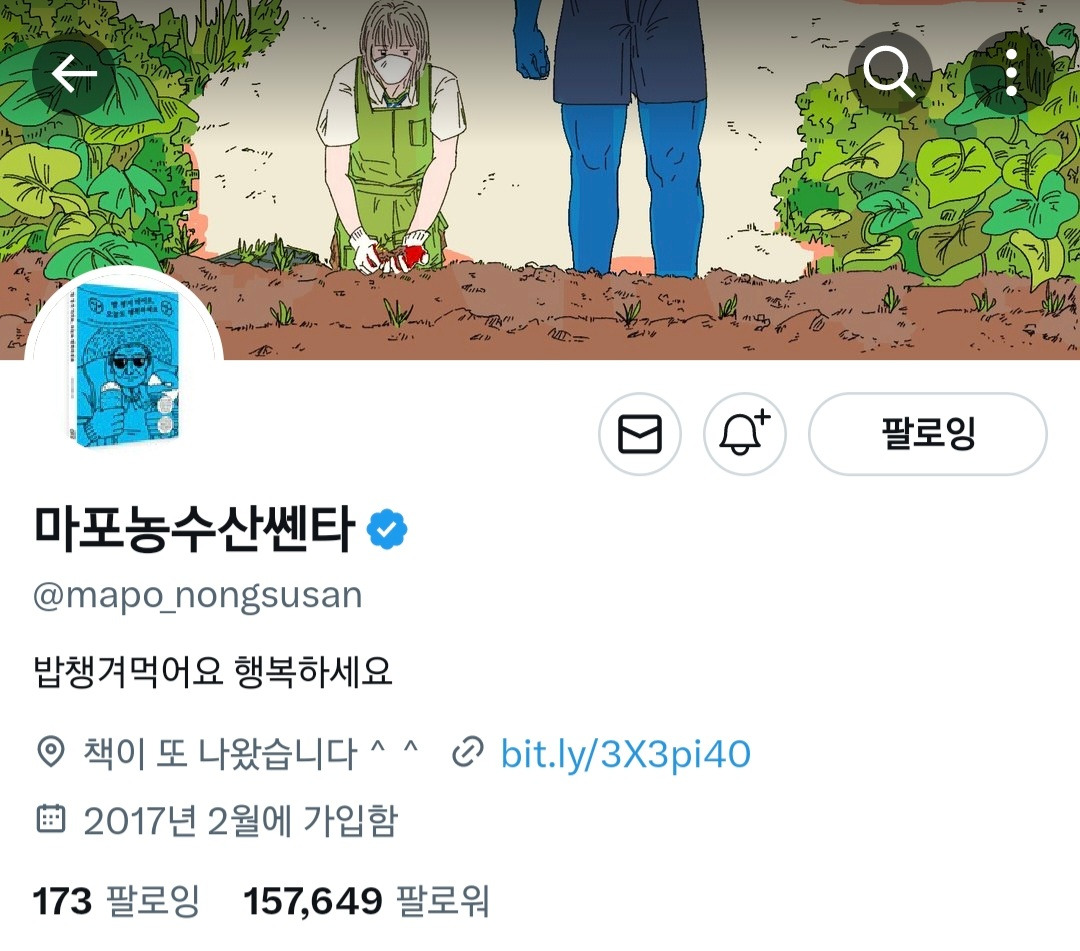View the farm illustration header image
This screenshot has width=1080, height=951.
[x=540, y=180]
